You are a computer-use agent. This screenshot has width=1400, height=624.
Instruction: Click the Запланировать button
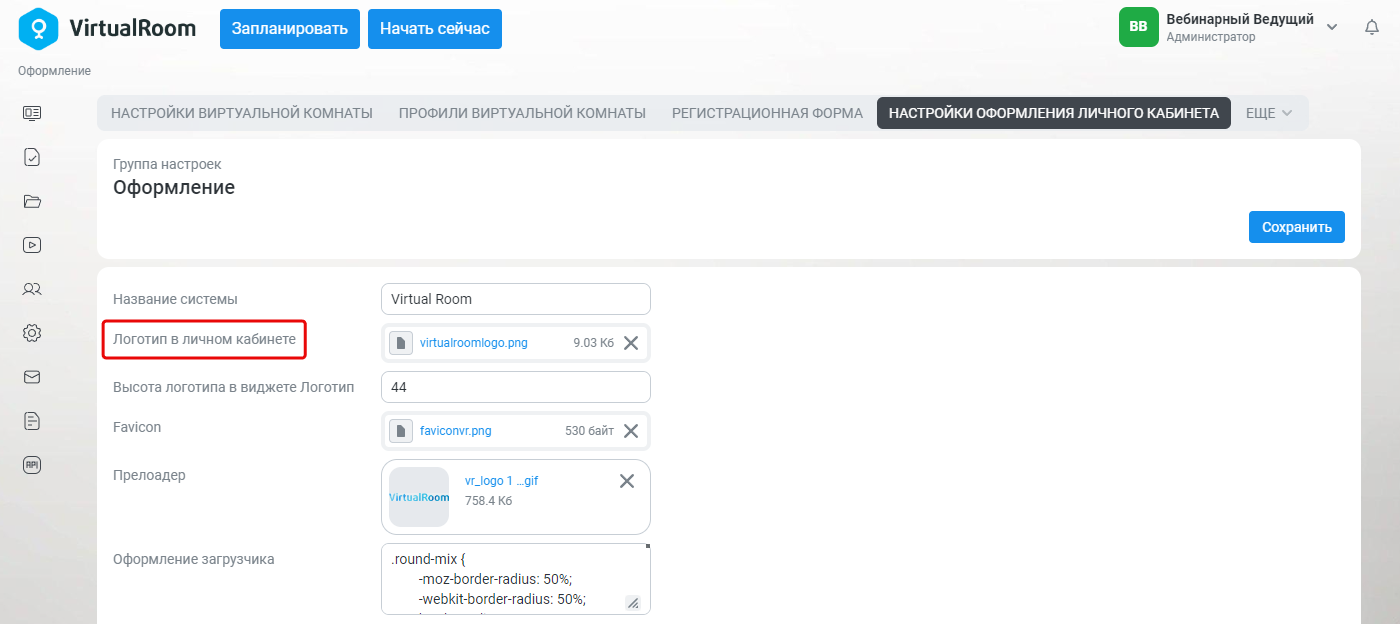tap(290, 29)
